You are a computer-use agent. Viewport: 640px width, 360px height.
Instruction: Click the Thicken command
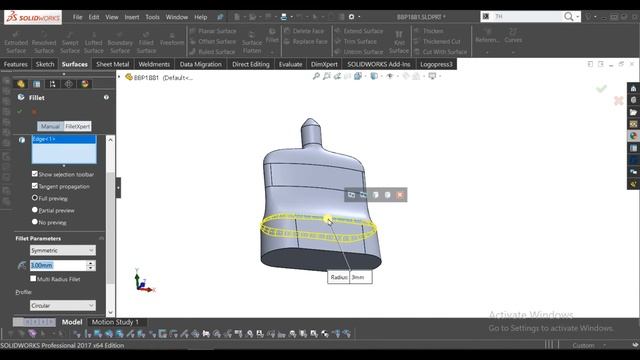pyautogui.click(x=429, y=31)
